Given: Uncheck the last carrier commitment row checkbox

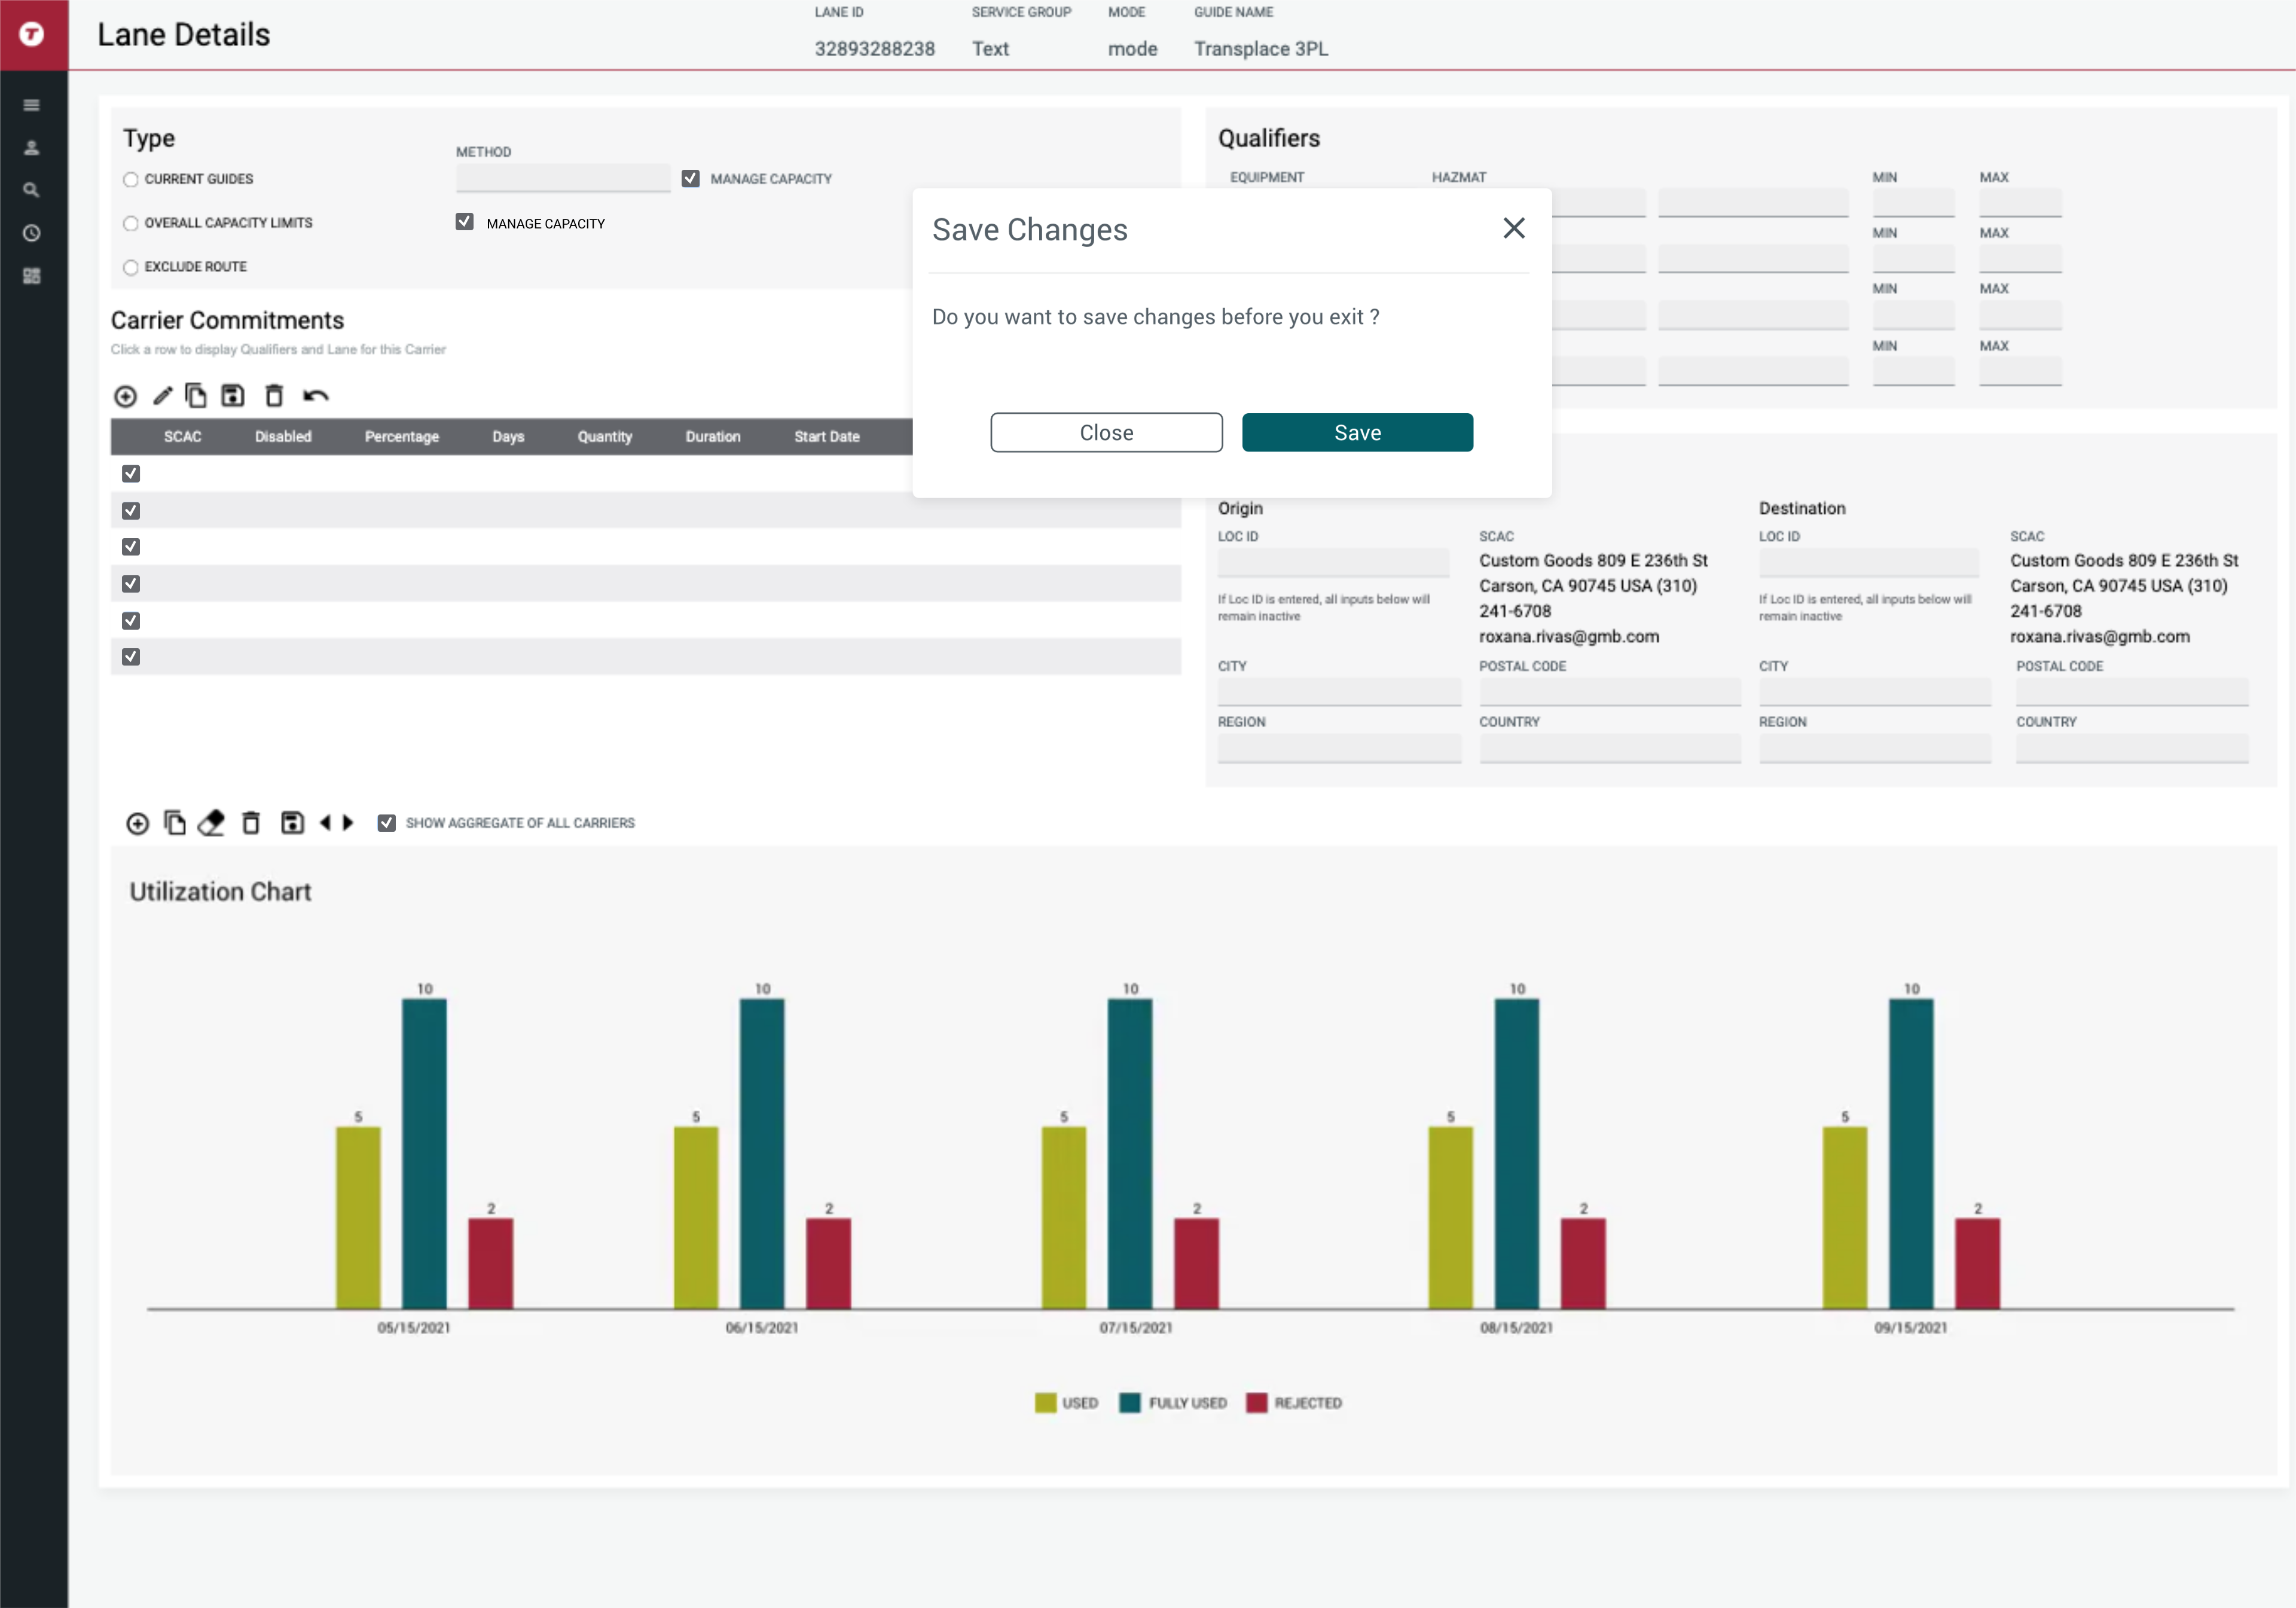Looking at the screenshot, I should tap(131, 656).
